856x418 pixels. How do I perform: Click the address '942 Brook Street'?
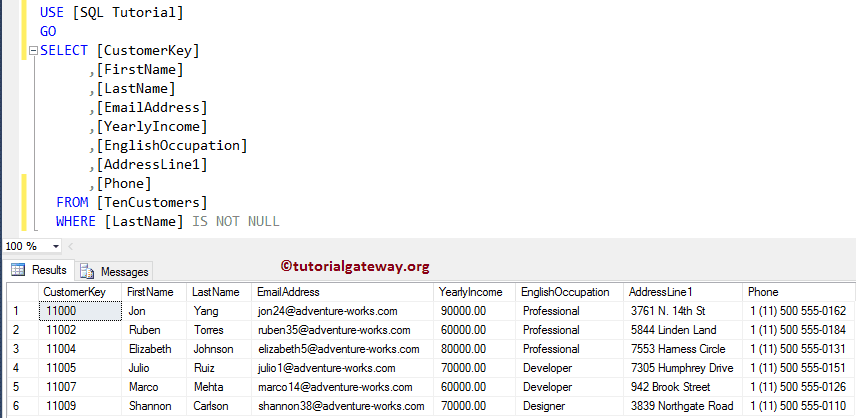coord(683,387)
